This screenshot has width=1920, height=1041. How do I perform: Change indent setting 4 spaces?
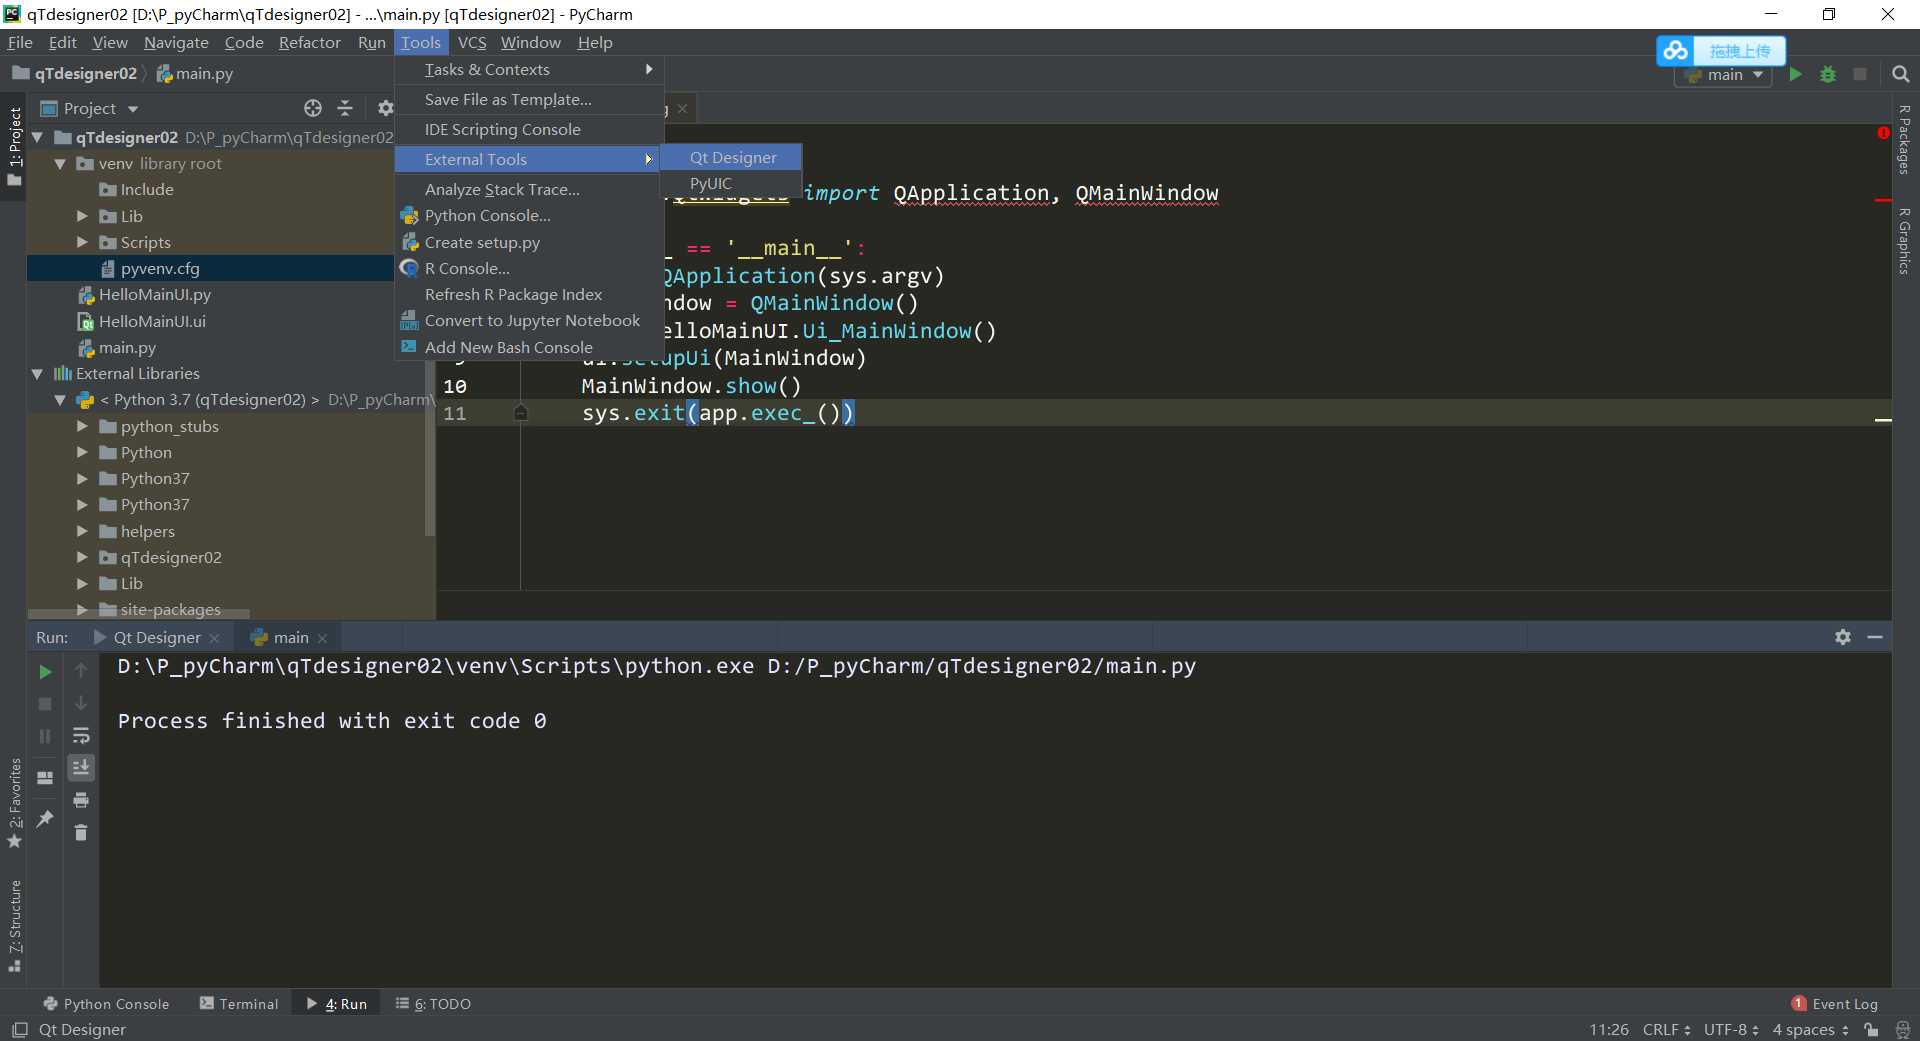[x=1811, y=1029]
